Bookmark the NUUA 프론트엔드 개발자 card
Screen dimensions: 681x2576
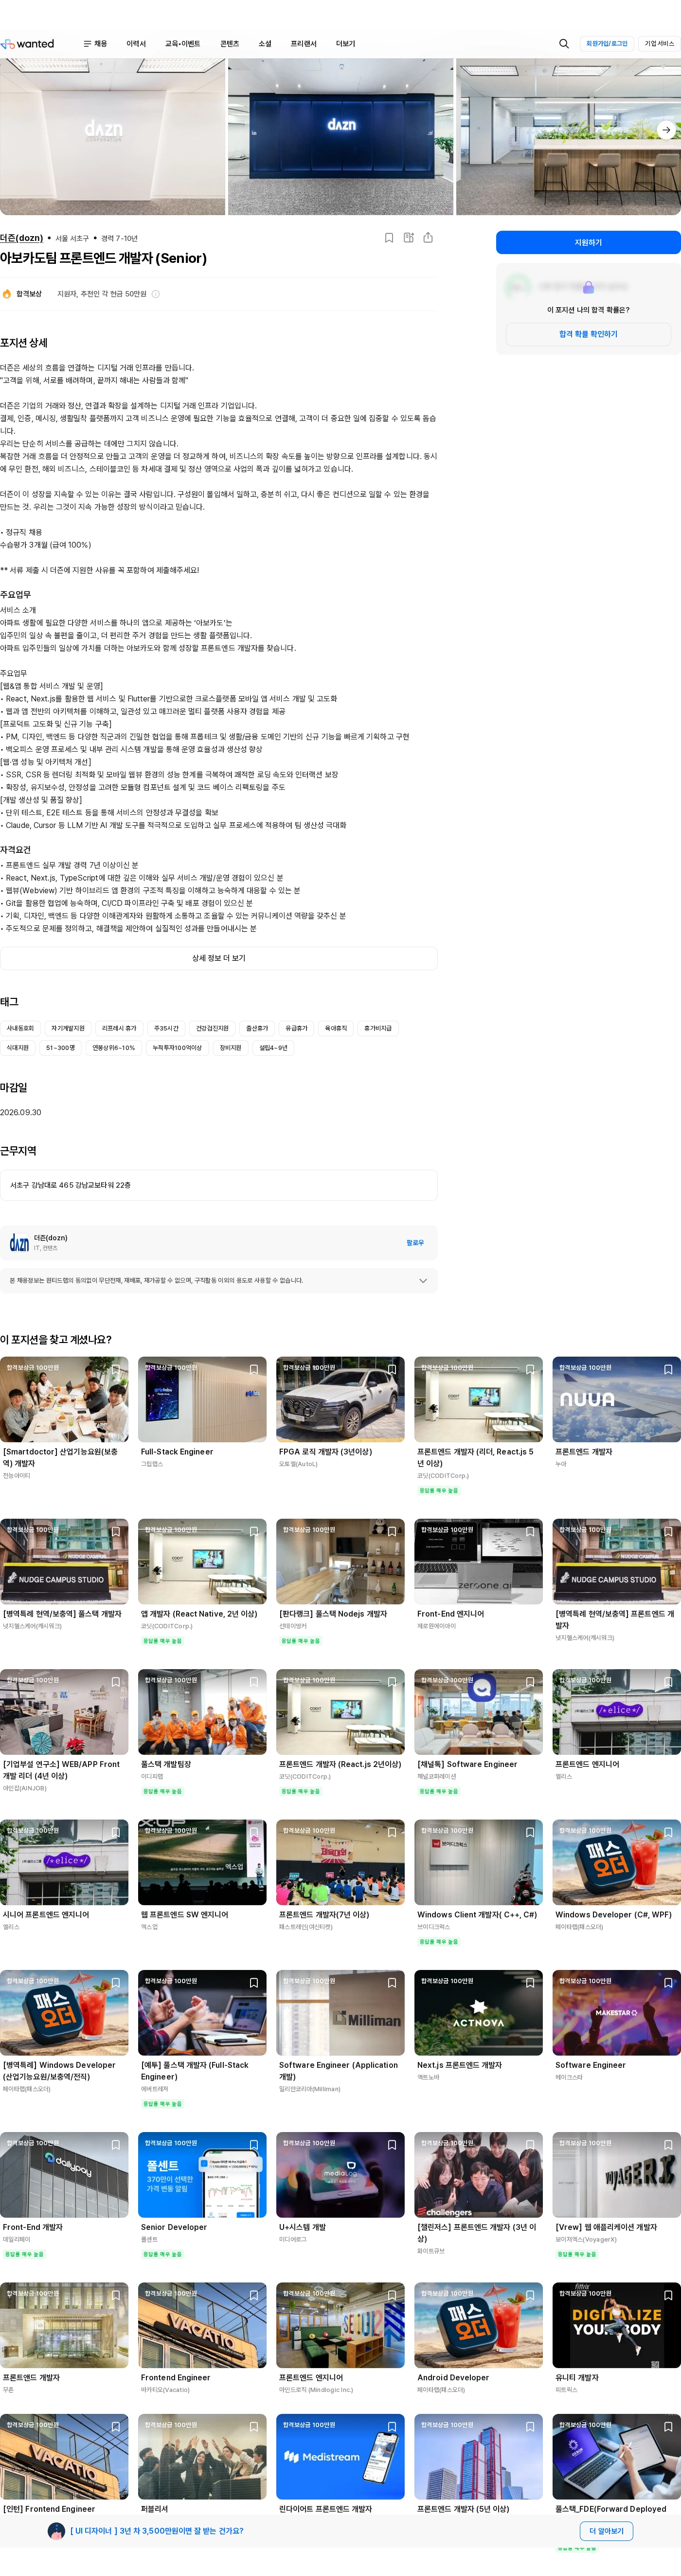668,1369
